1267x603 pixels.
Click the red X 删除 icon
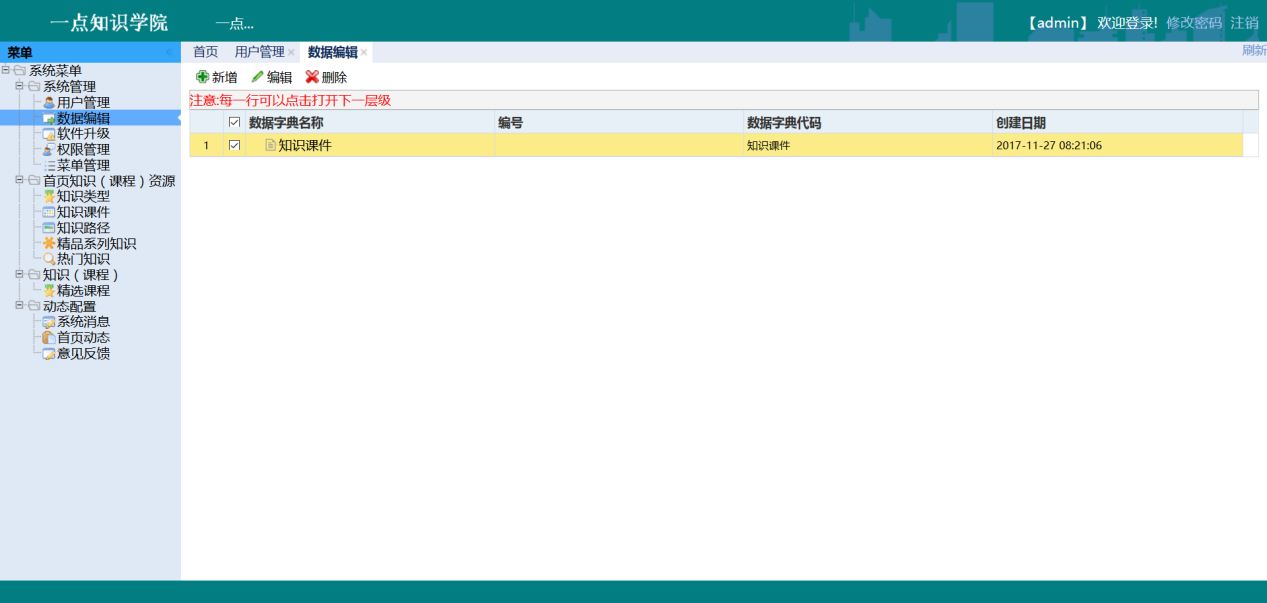[x=312, y=77]
